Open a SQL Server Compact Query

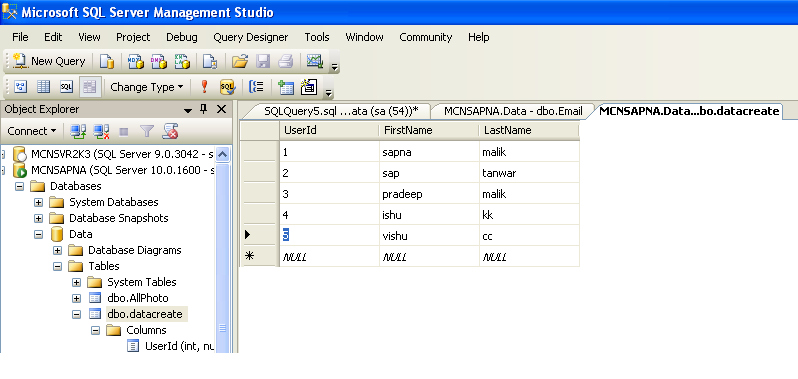[x=210, y=62]
